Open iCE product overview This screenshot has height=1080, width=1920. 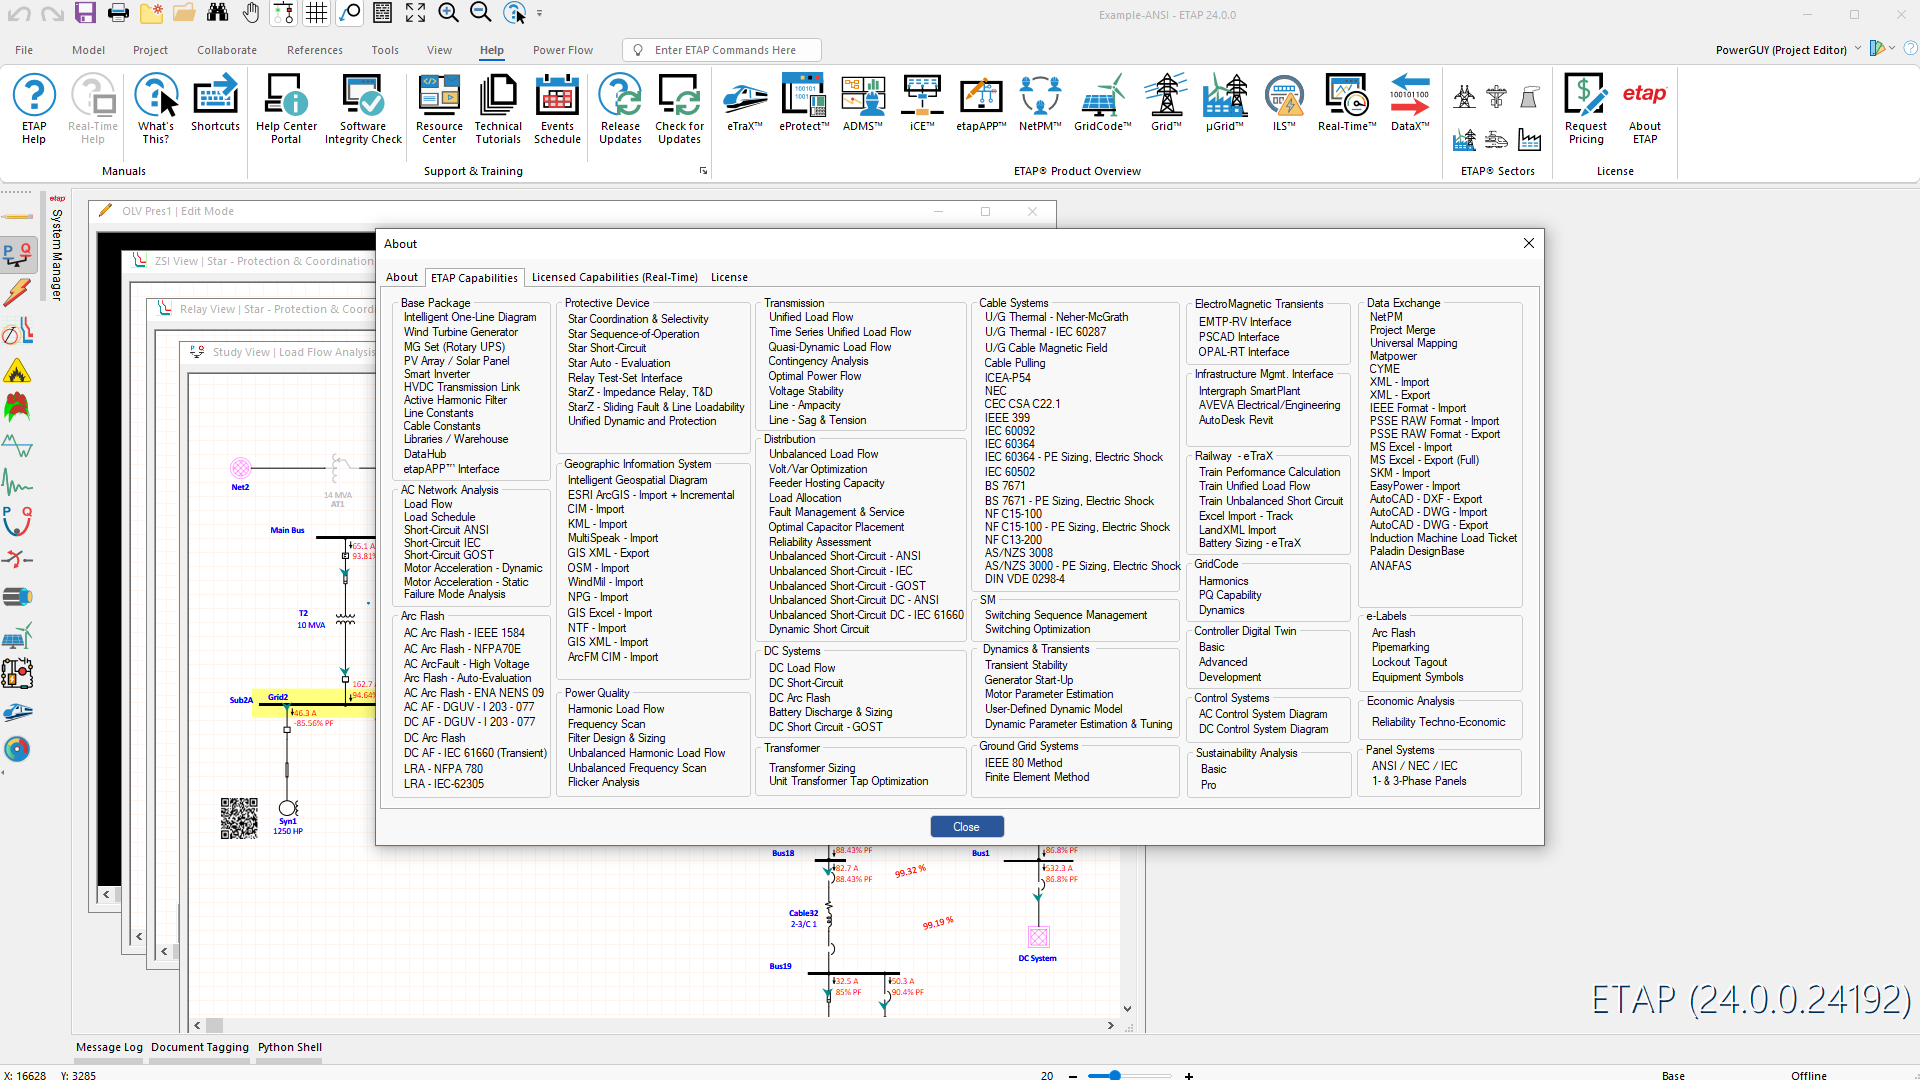(922, 103)
